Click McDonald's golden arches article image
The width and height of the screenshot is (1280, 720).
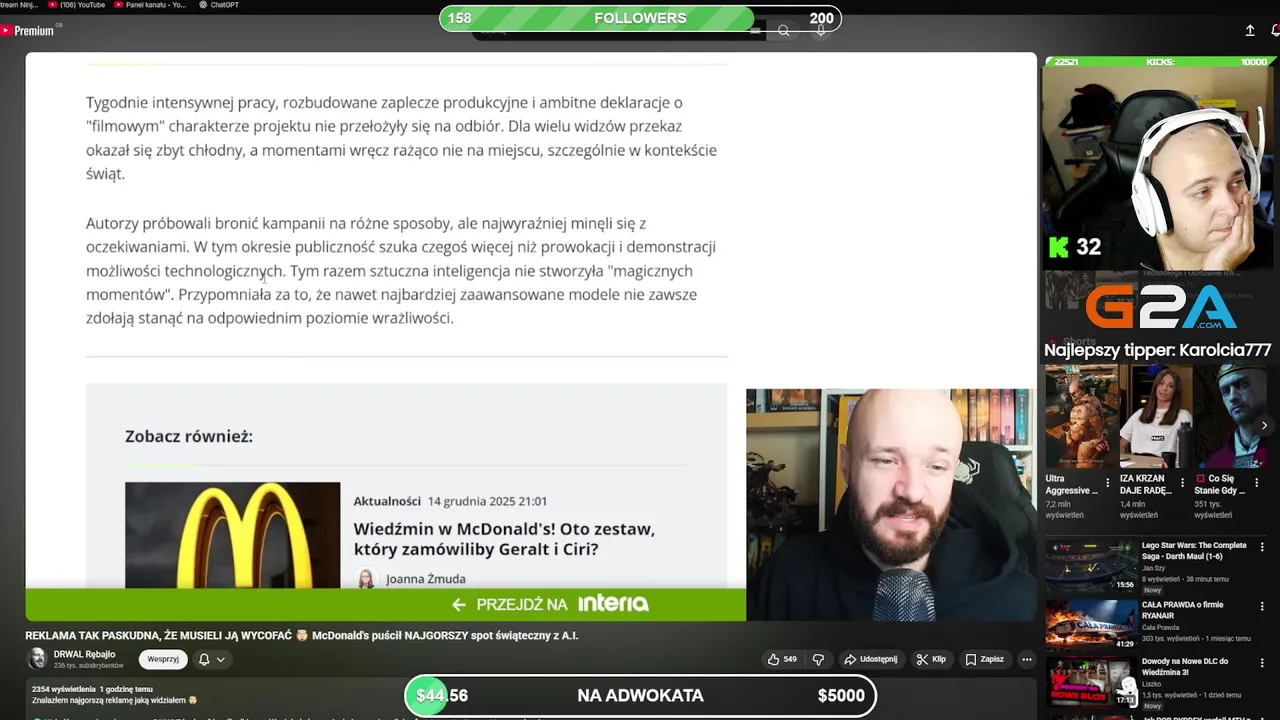232,535
